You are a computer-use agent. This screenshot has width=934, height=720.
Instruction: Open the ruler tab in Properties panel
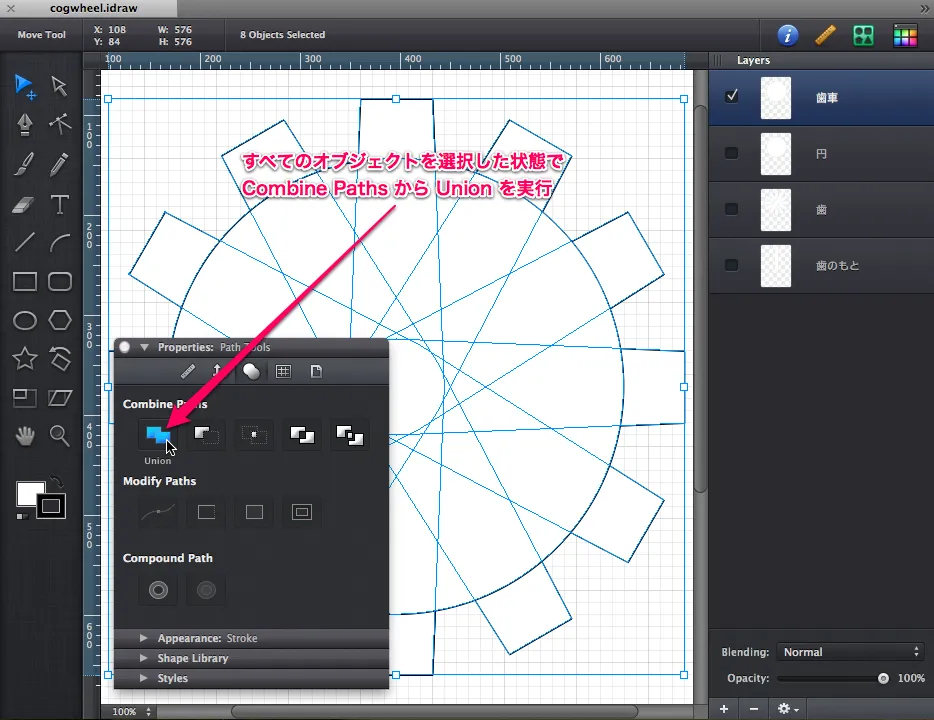coord(187,371)
